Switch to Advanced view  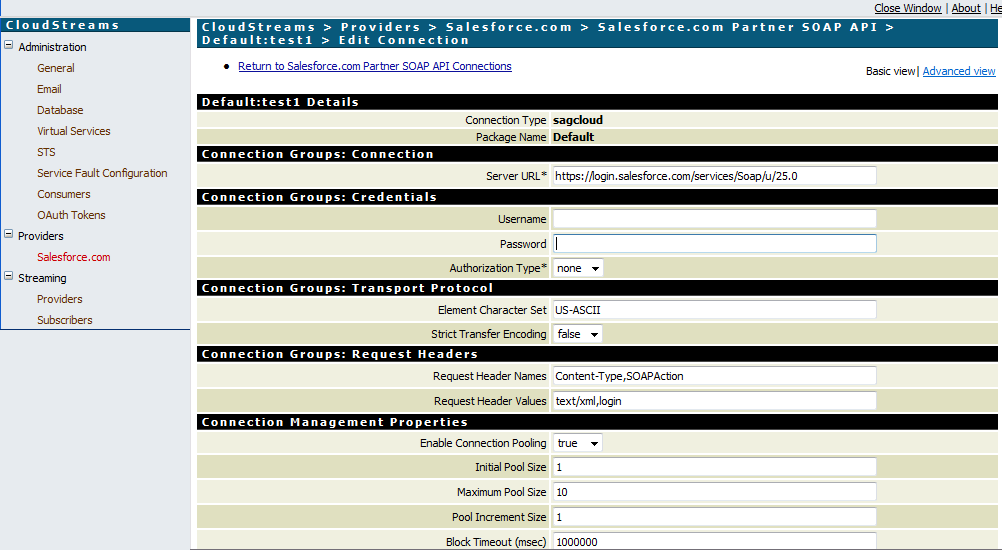point(959,71)
